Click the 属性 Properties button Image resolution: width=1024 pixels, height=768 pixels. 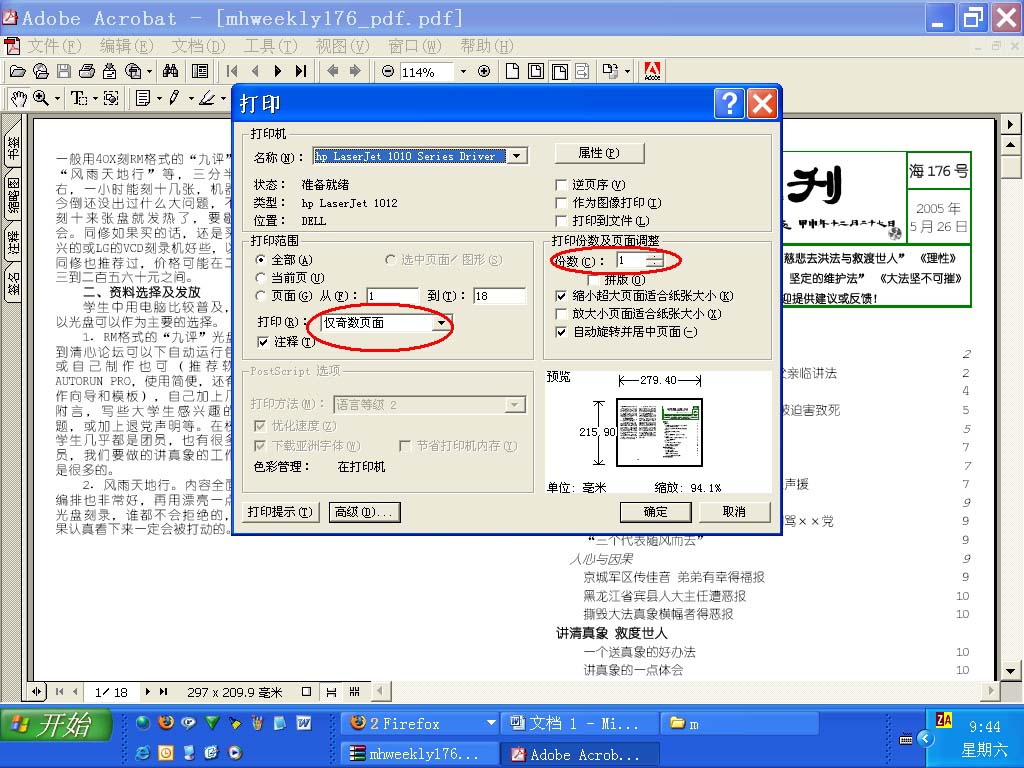pyautogui.click(x=599, y=153)
